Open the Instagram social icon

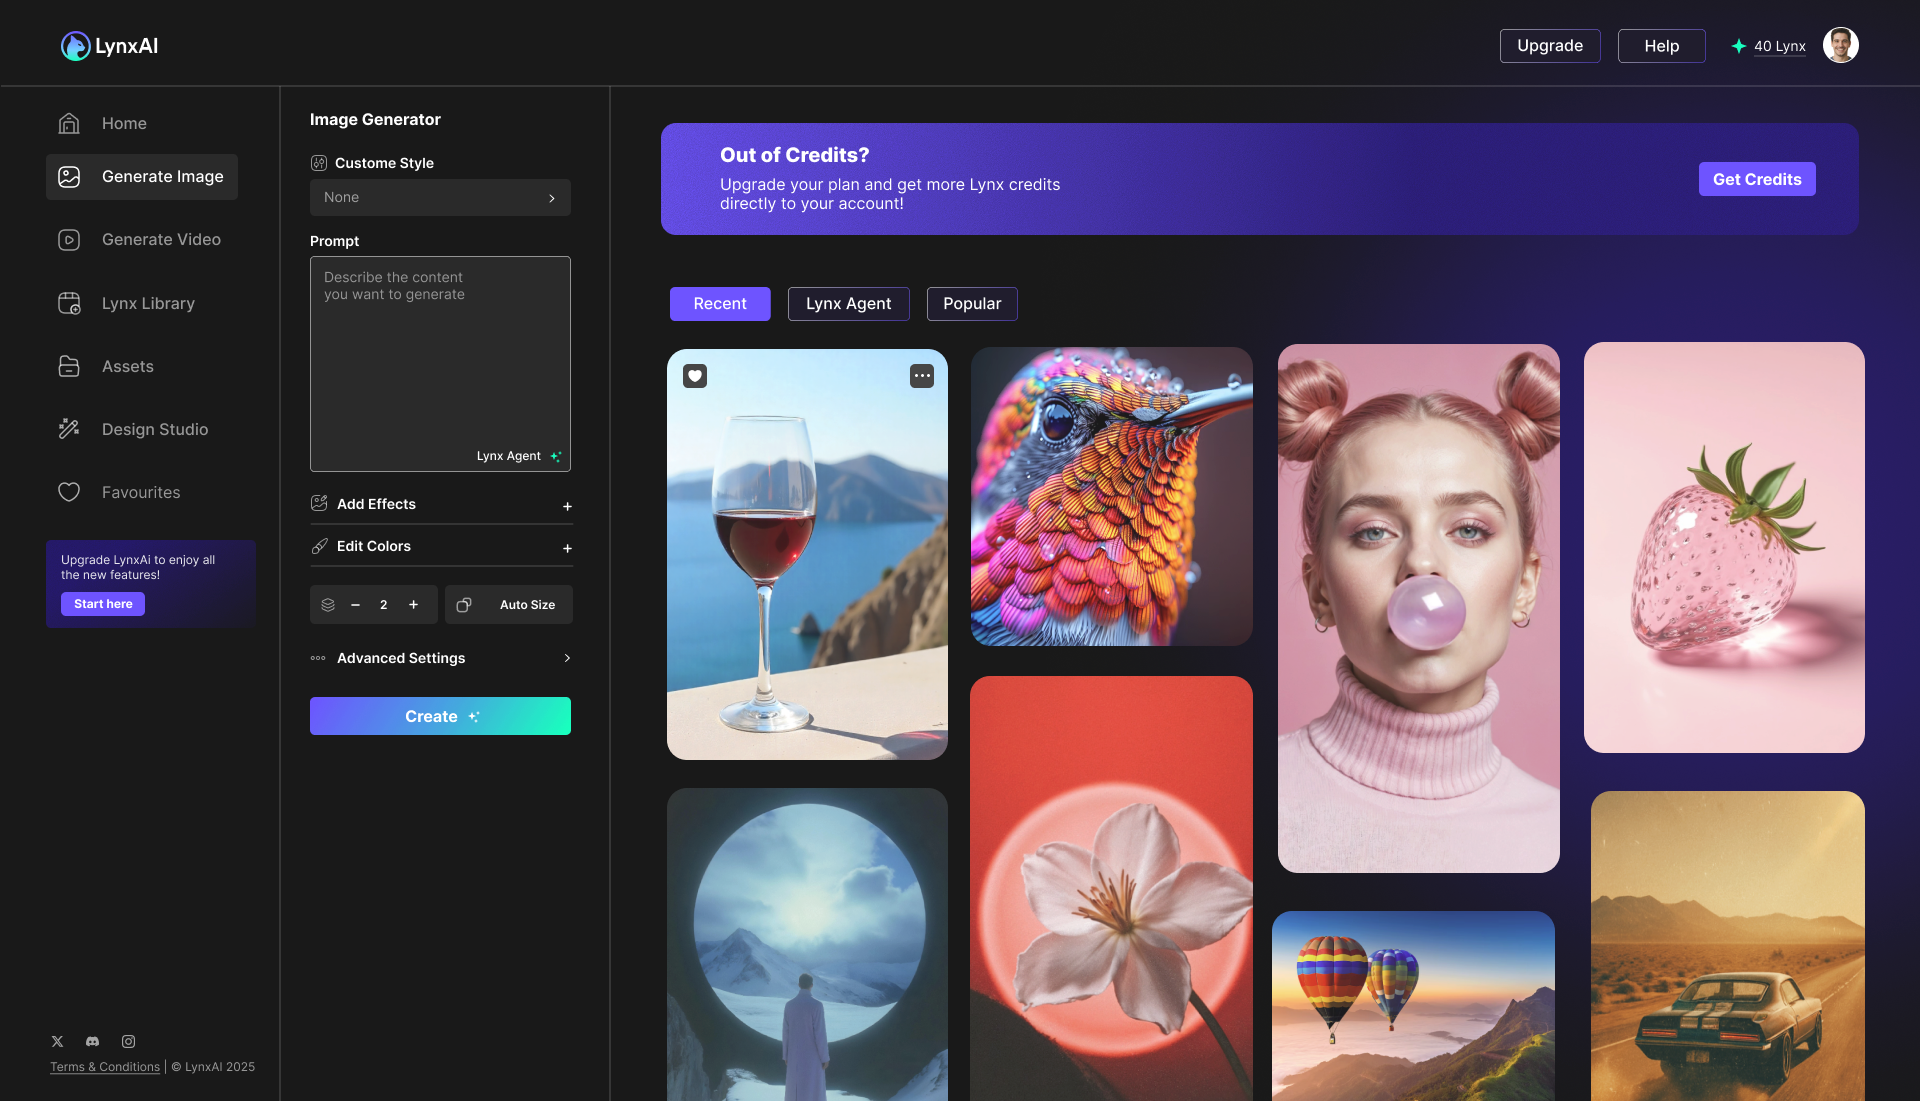click(128, 1041)
